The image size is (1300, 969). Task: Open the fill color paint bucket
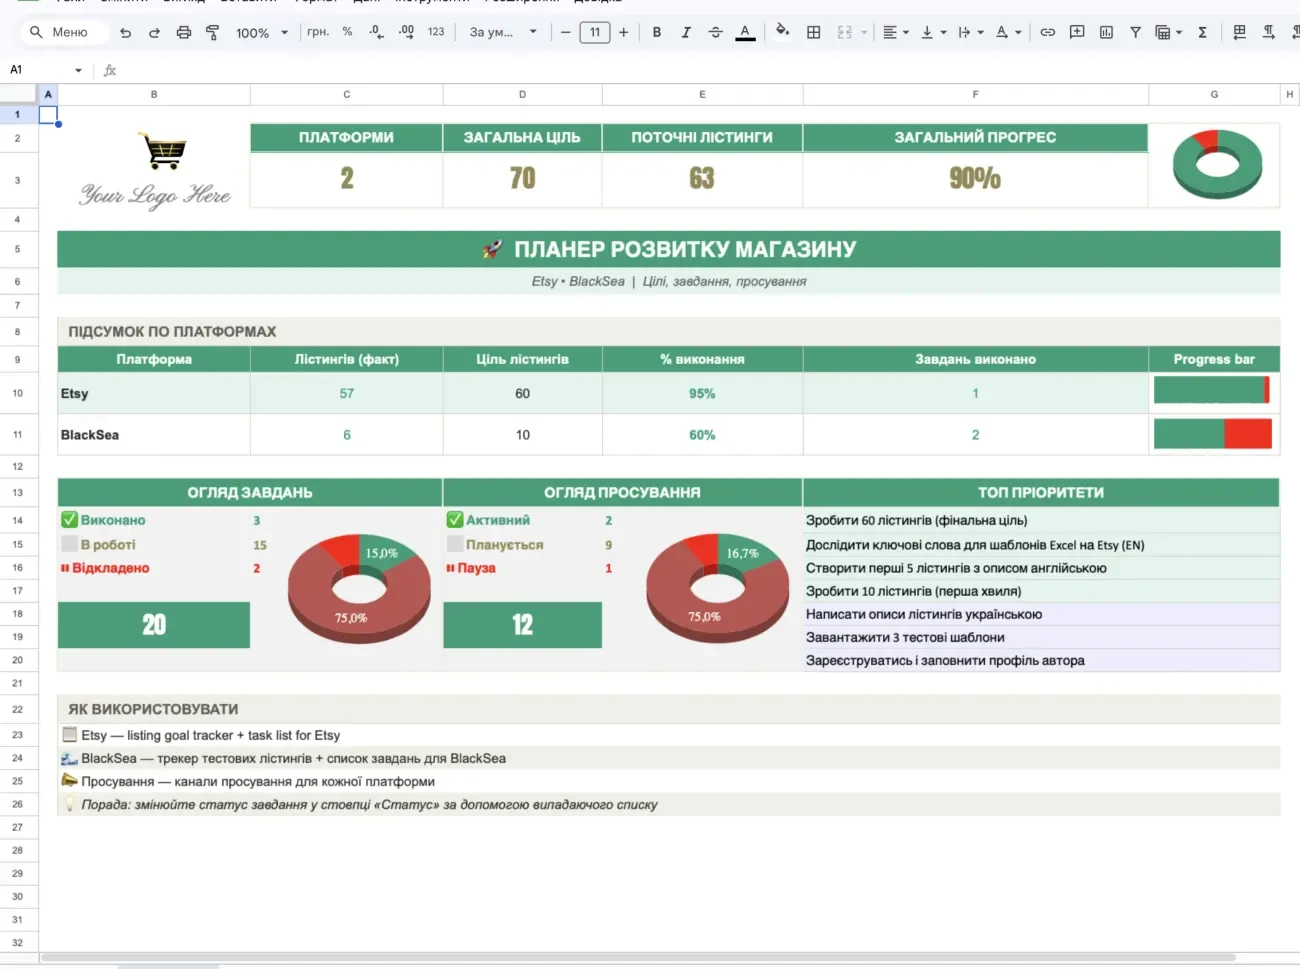pos(782,32)
